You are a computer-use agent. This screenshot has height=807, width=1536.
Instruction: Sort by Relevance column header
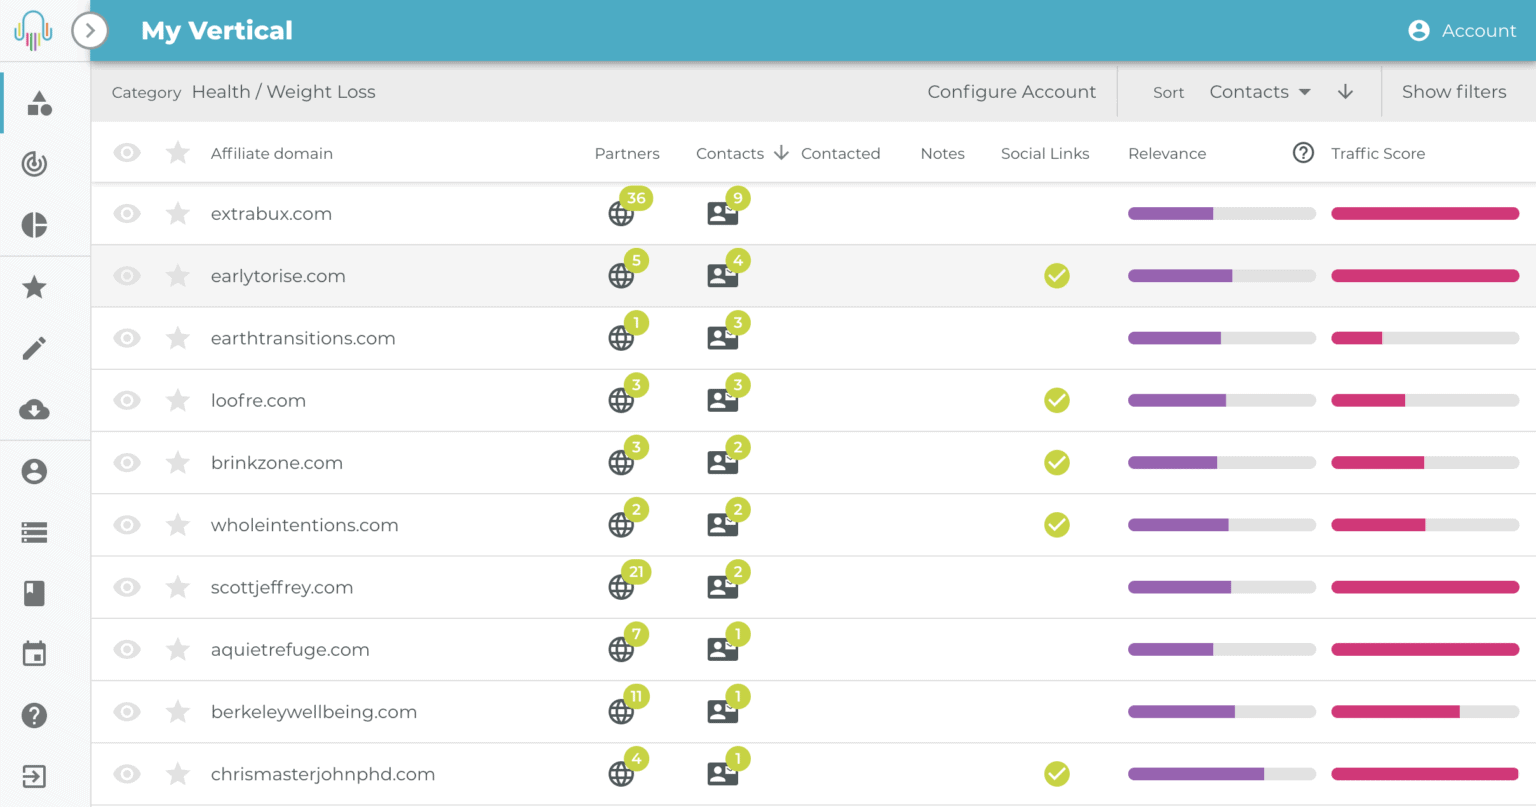[x=1167, y=153]
